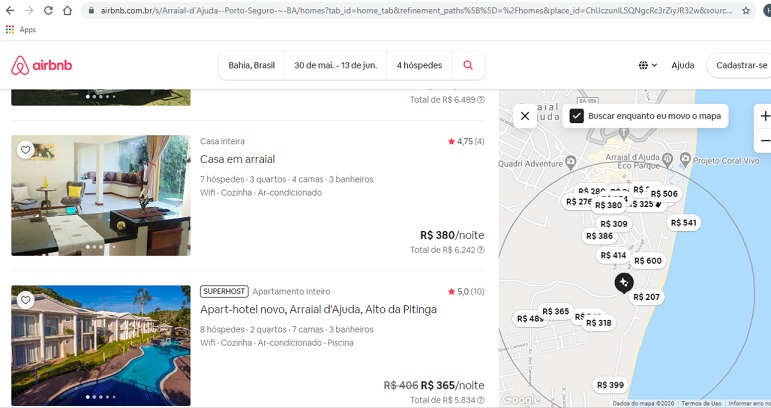Click the red search magnifier button
This screenshot has height=408, width=771.
pyautogui.click(x=468, y=65)
